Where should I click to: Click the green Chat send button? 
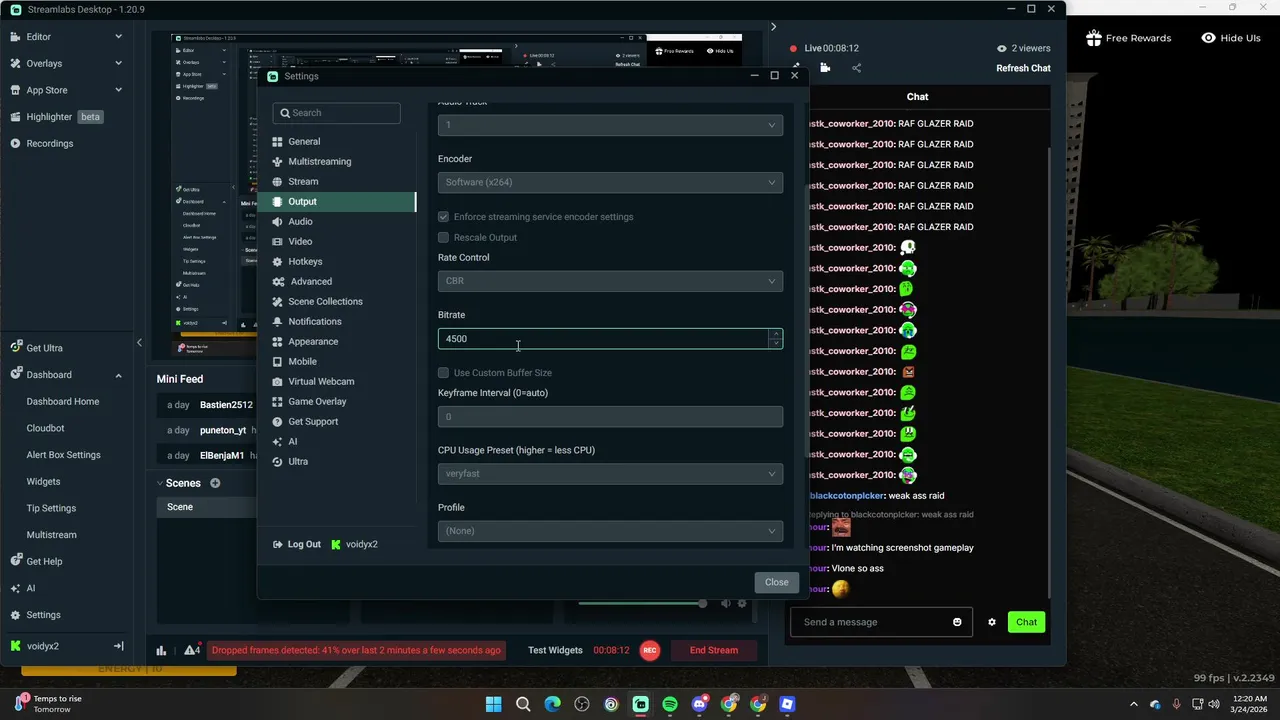[x=1026, y=622]
